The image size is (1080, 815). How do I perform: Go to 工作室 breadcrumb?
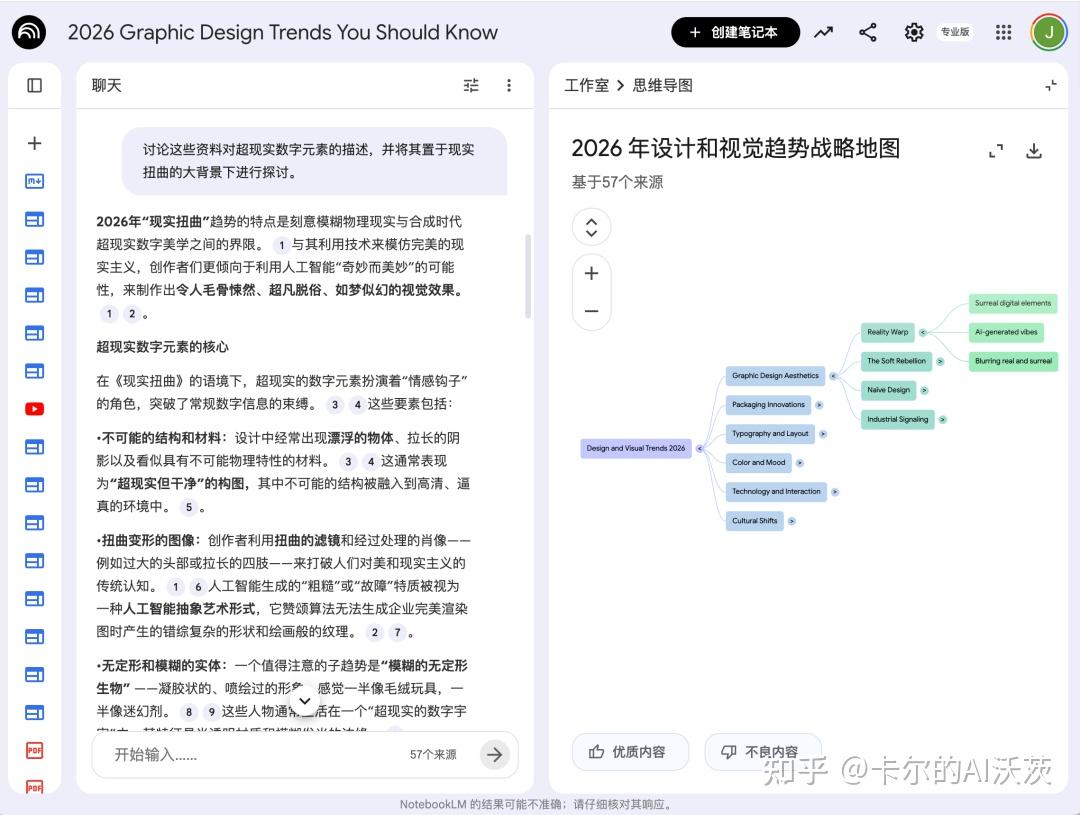coord(586,86)
